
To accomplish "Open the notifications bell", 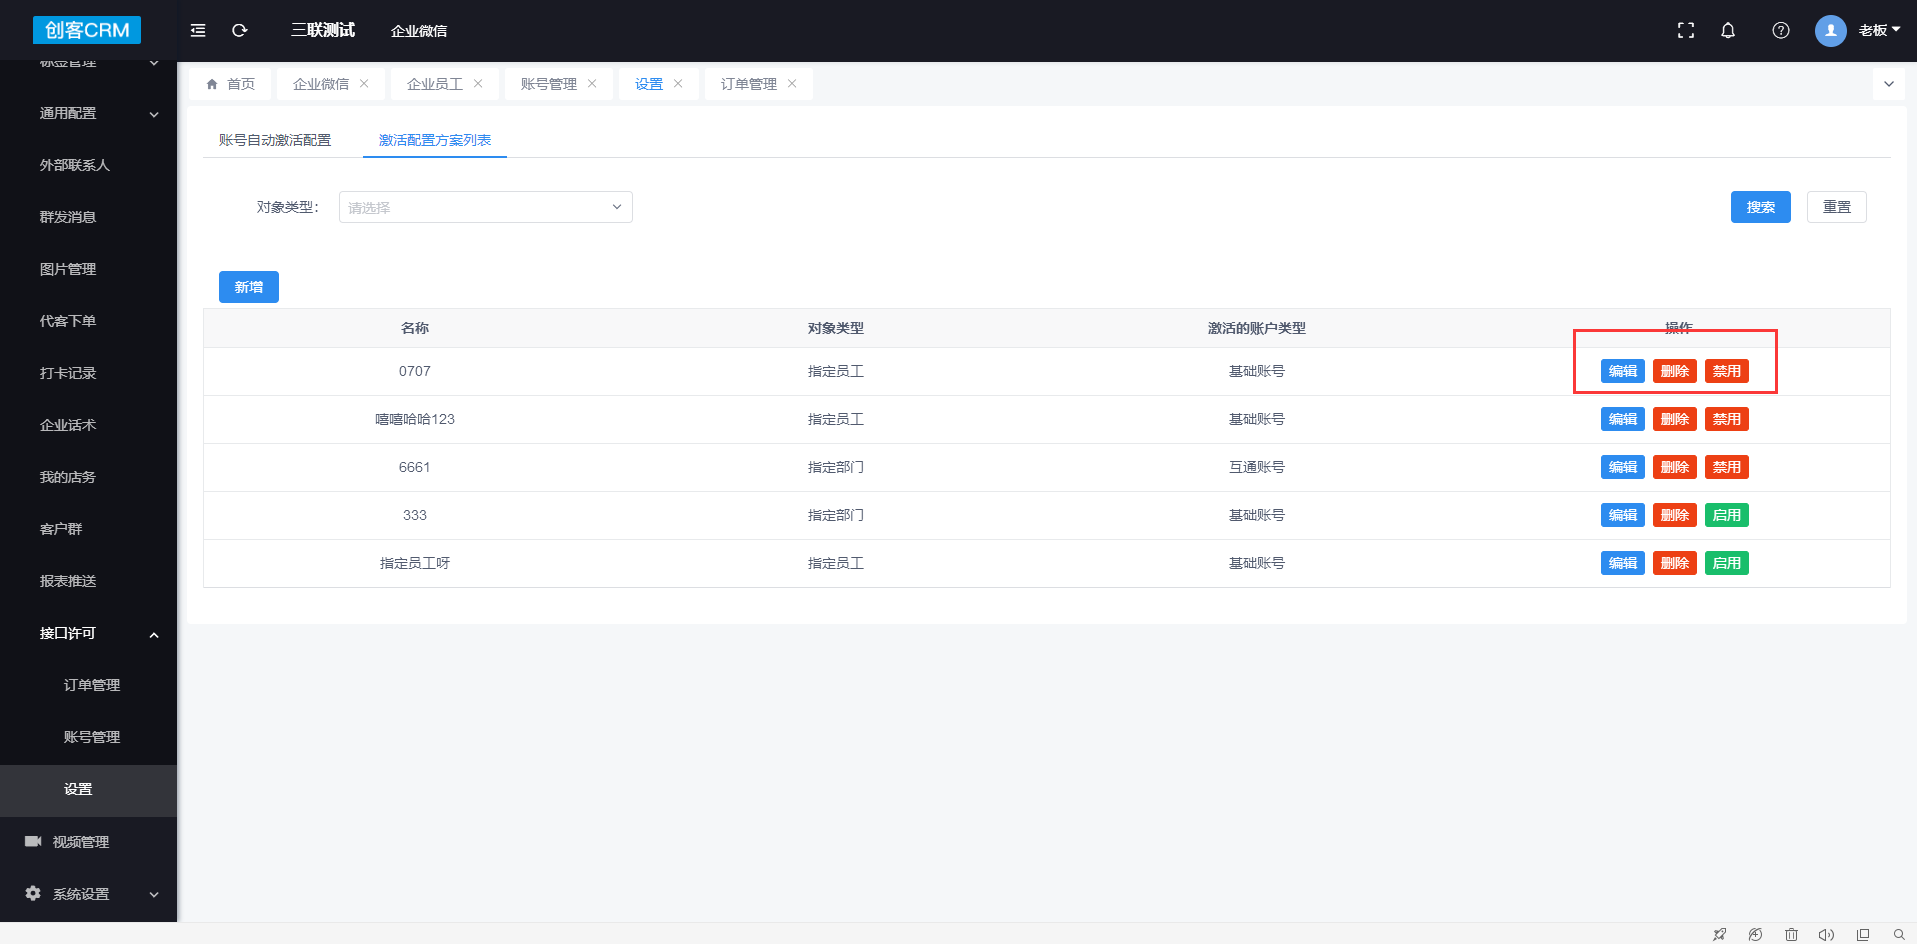I will [x=1728, y=30].
